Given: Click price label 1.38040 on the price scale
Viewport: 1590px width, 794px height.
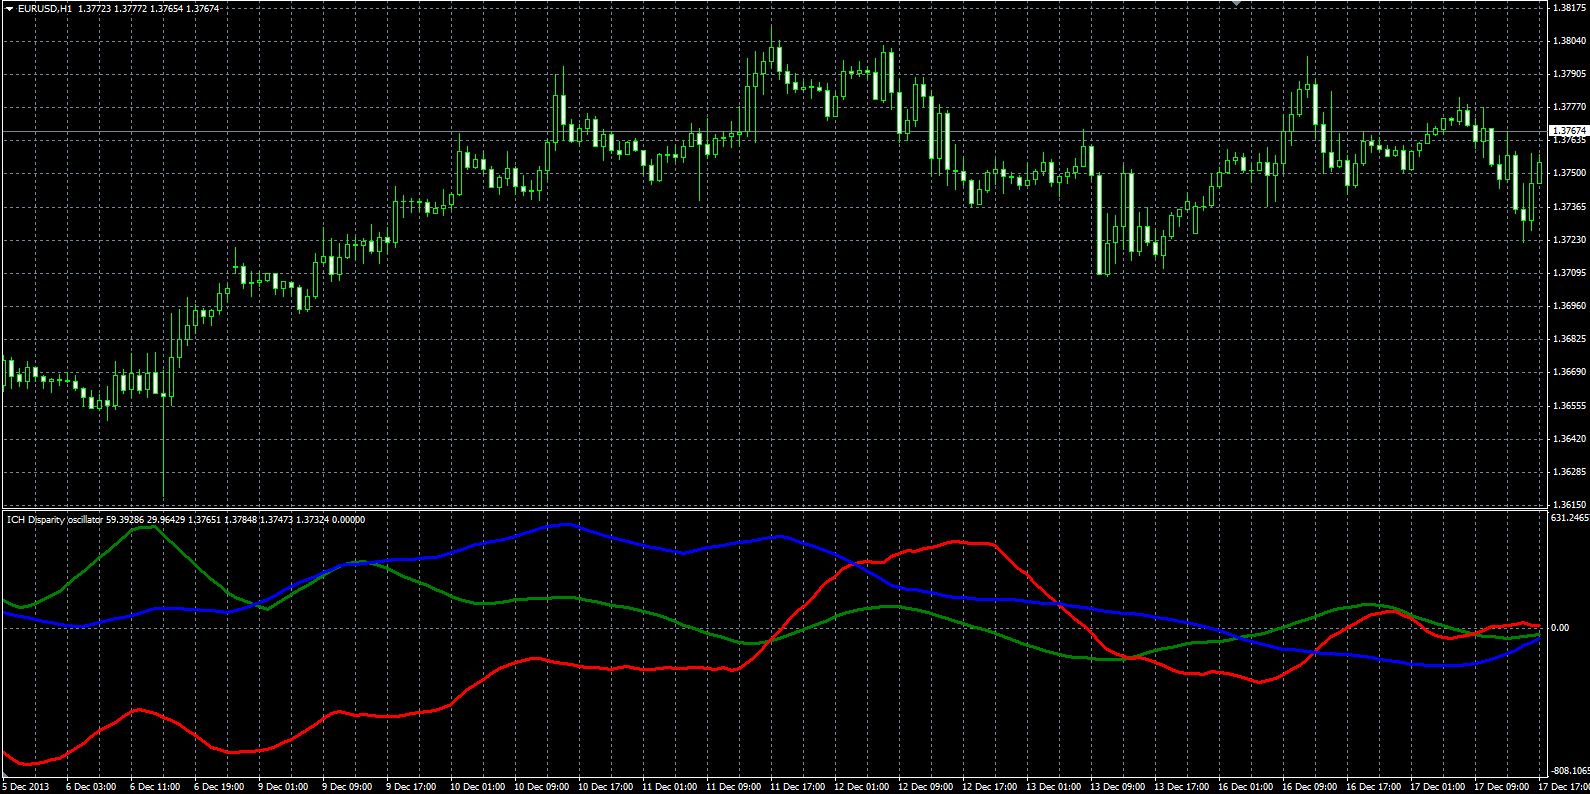Looking at the screenshot, I should (1569, 41).
